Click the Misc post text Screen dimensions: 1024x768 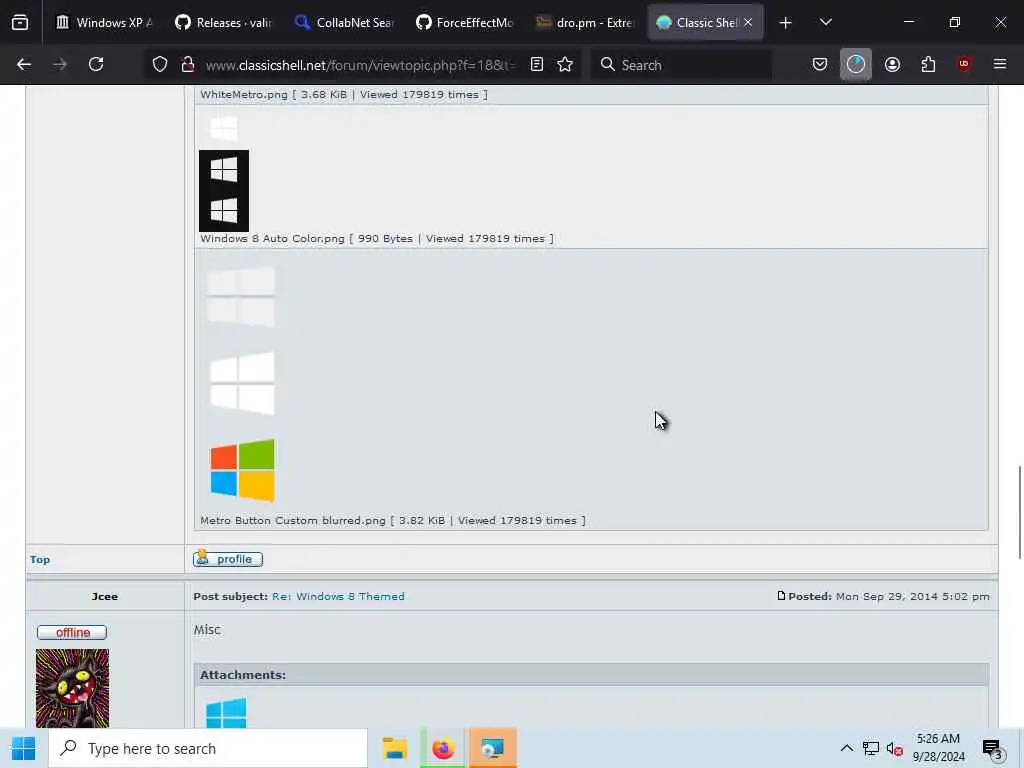tap(207, 630)
